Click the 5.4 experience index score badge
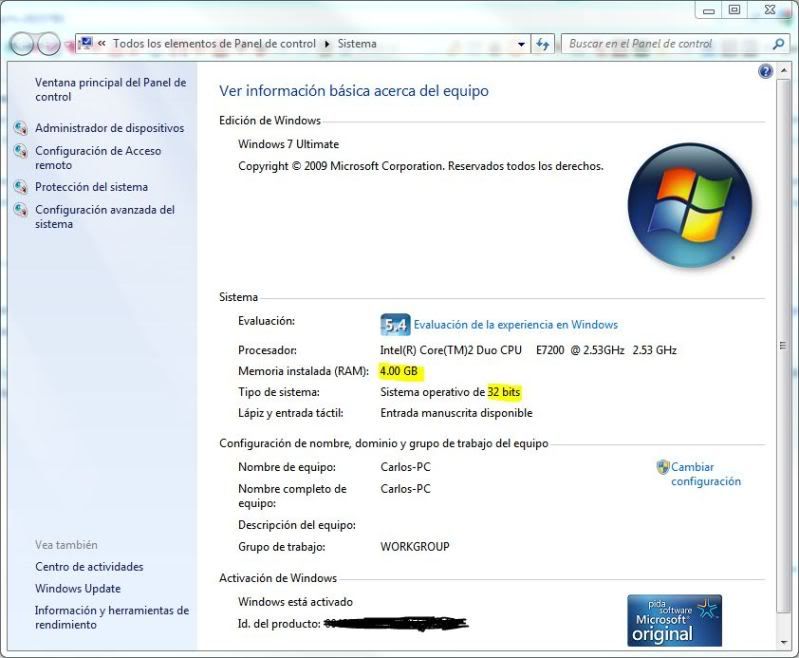This screenshot has width=799, height=658. (395, 325)
